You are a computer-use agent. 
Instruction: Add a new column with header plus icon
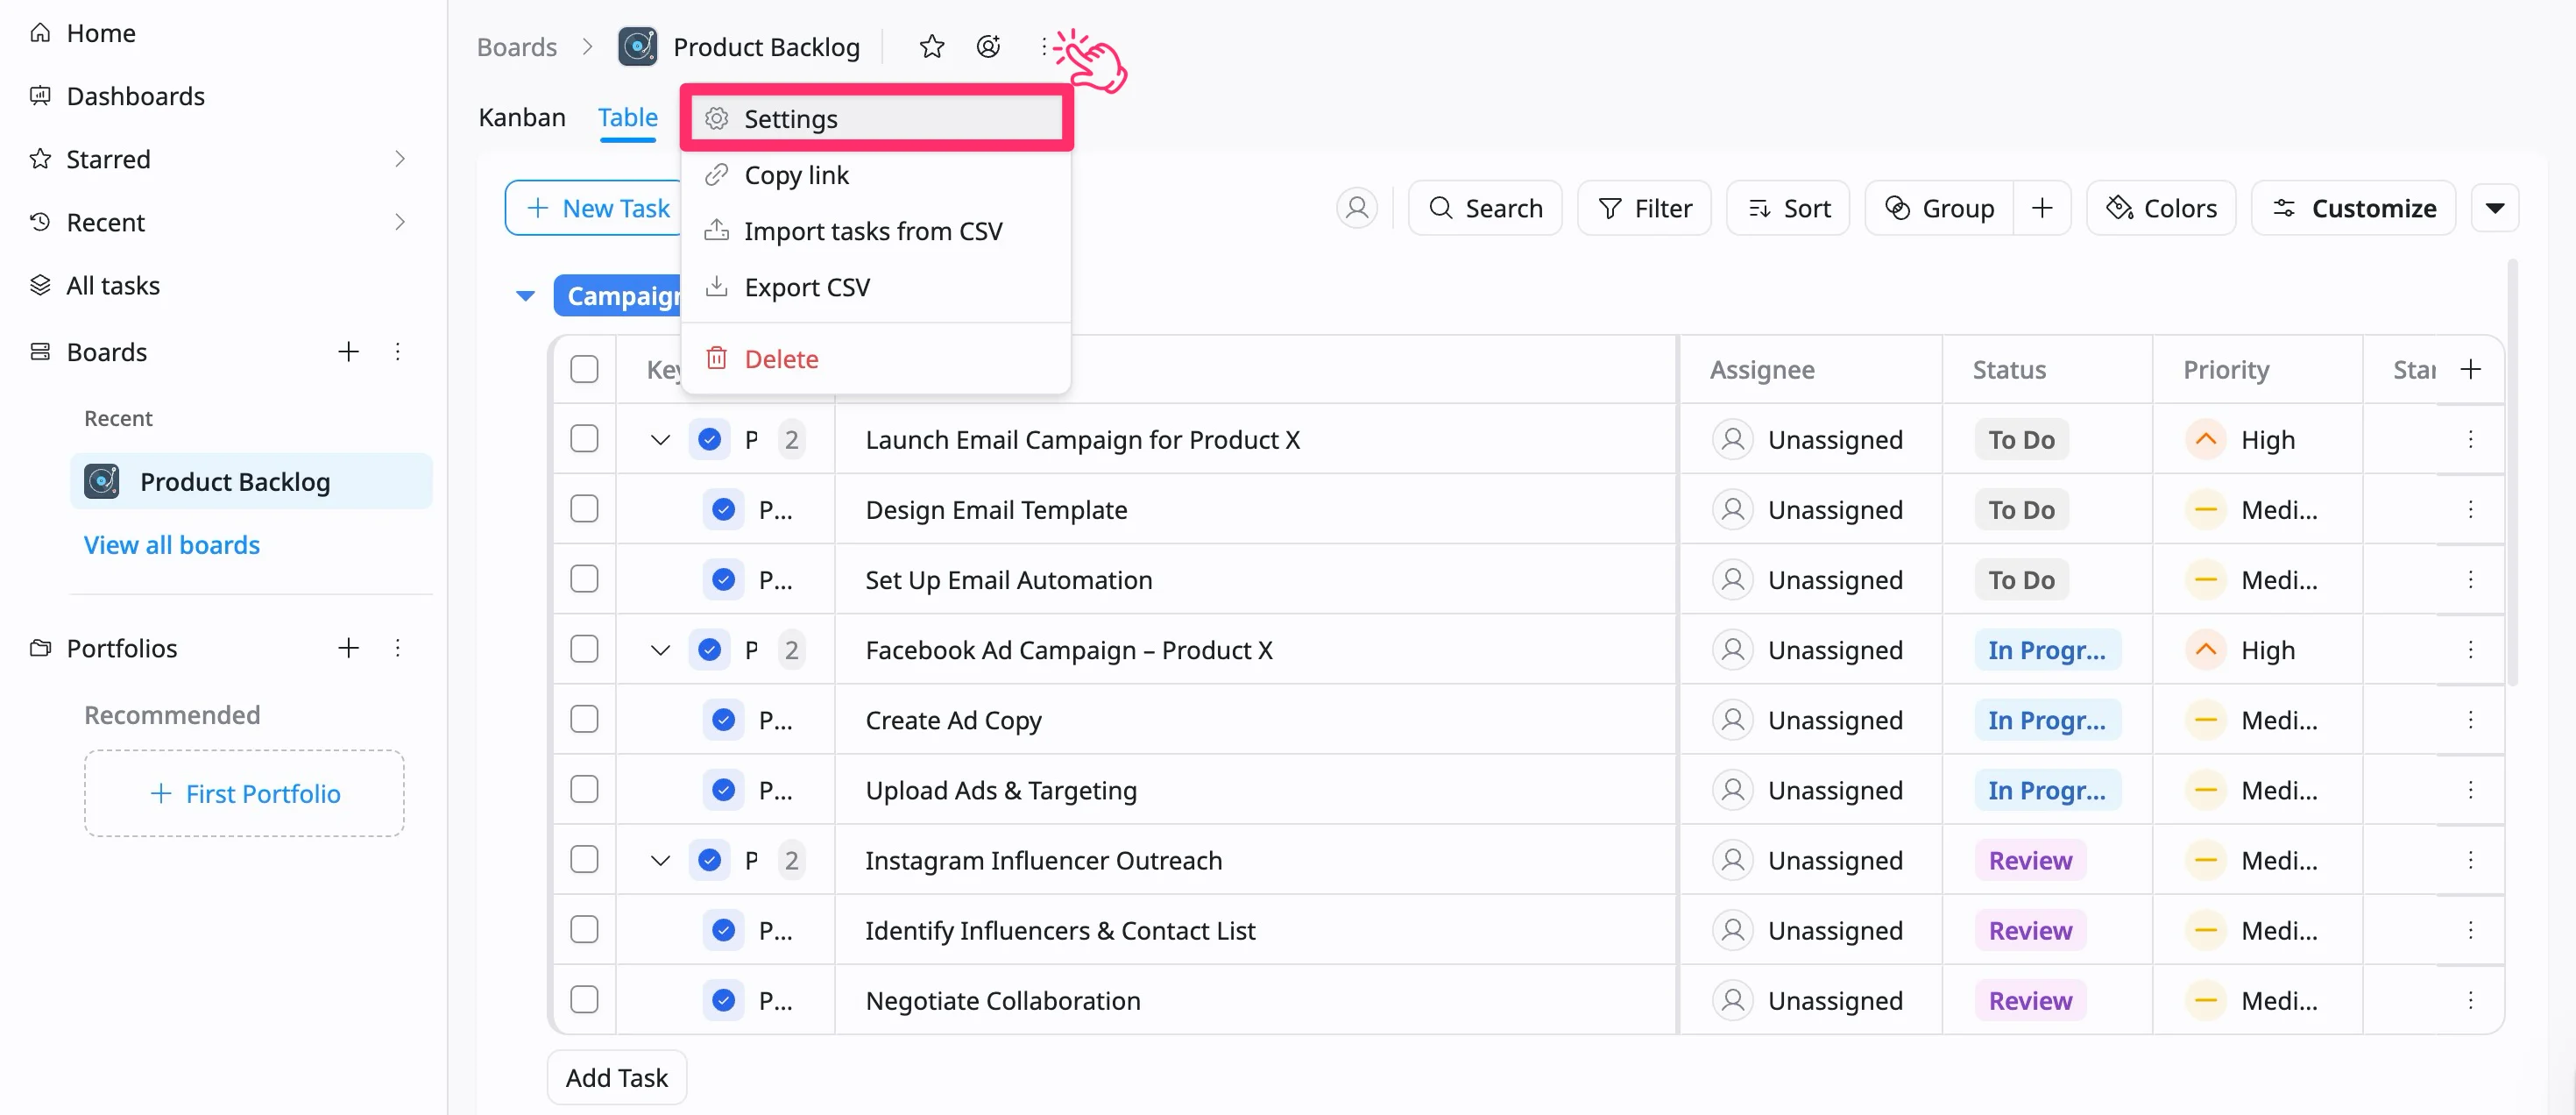tap(2470, 370)
